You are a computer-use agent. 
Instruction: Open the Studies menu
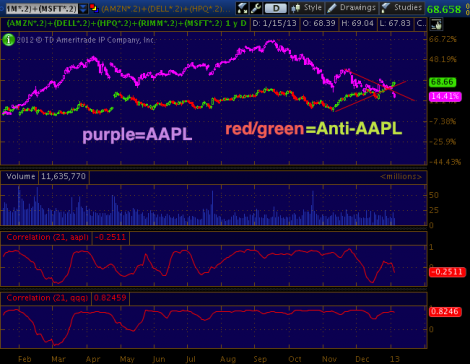[401, 8]
